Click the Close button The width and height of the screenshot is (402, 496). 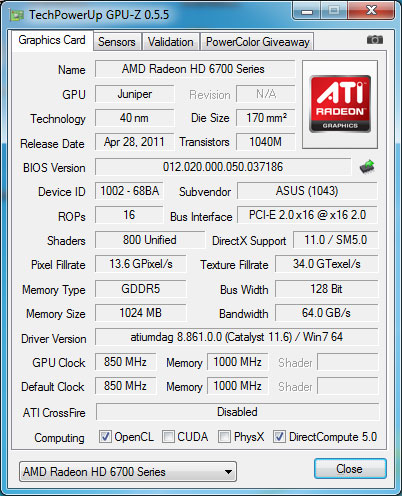pyautogui.click(x=350, y=469)
